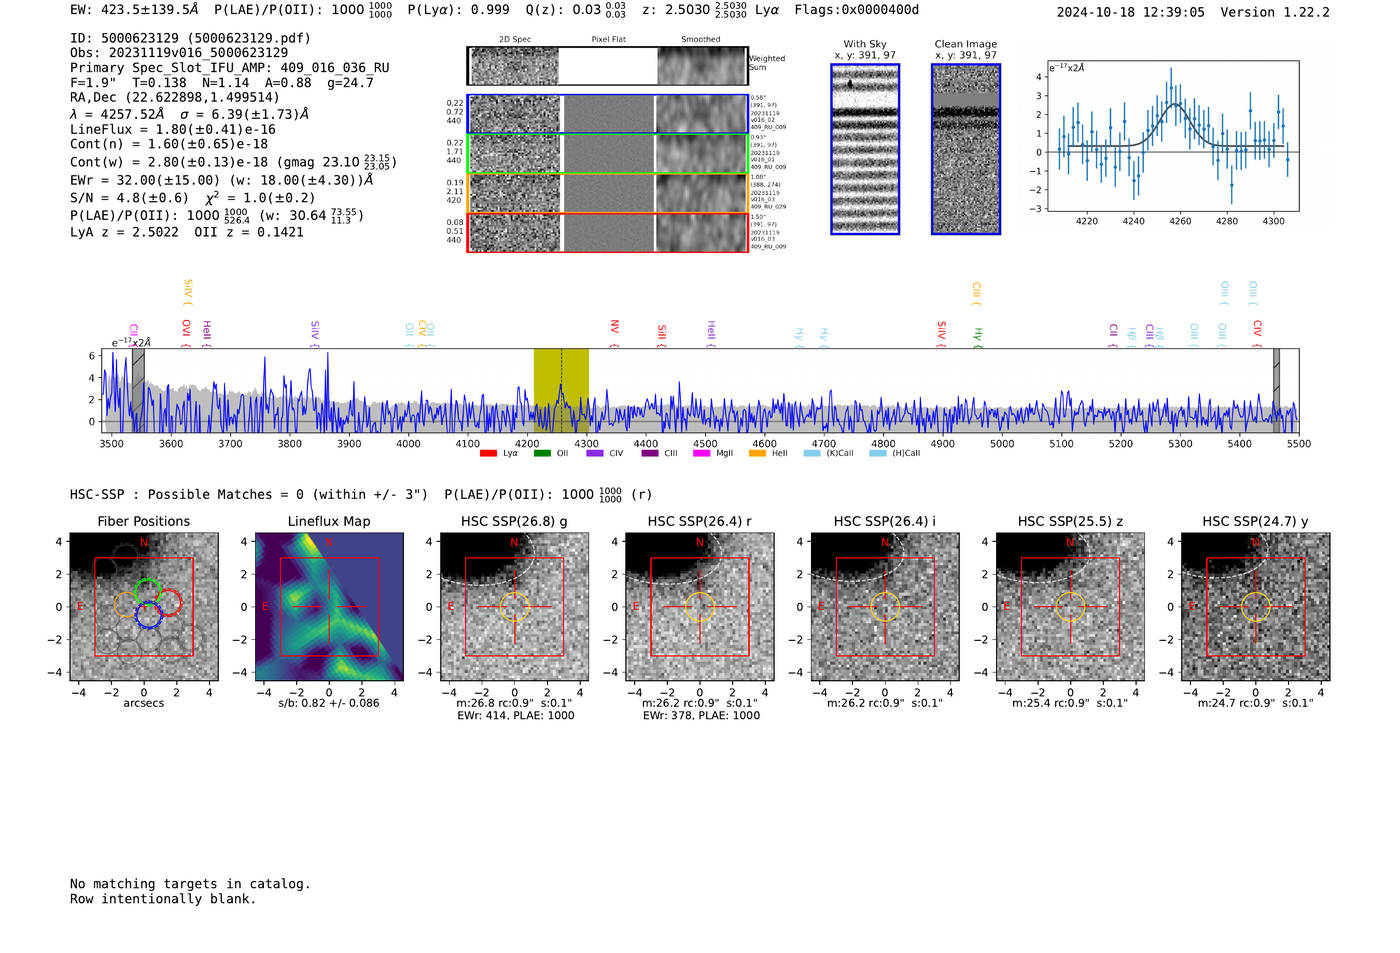Screen dimensions: 1400x953
Task: Click the S/N = 4.8(±0.6) value
Action: pyautogui.click(x=129, y=197)
